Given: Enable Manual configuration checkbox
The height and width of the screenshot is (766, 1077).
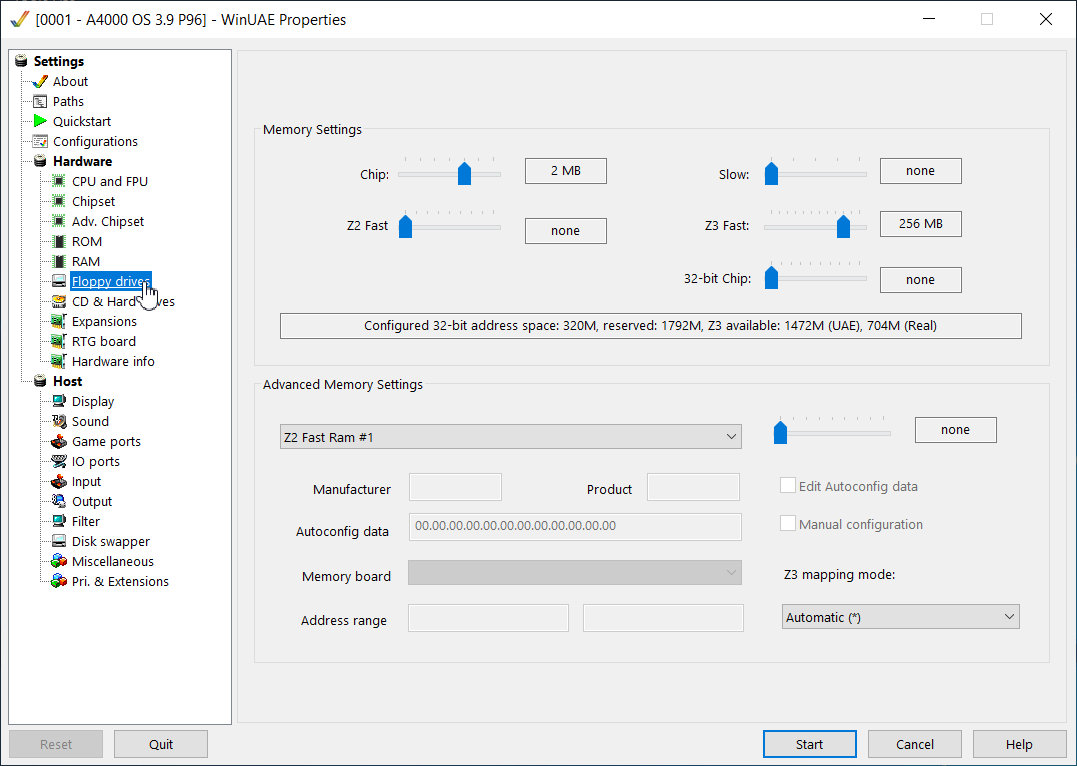Looking at the screenshot, I should (788, 523).
